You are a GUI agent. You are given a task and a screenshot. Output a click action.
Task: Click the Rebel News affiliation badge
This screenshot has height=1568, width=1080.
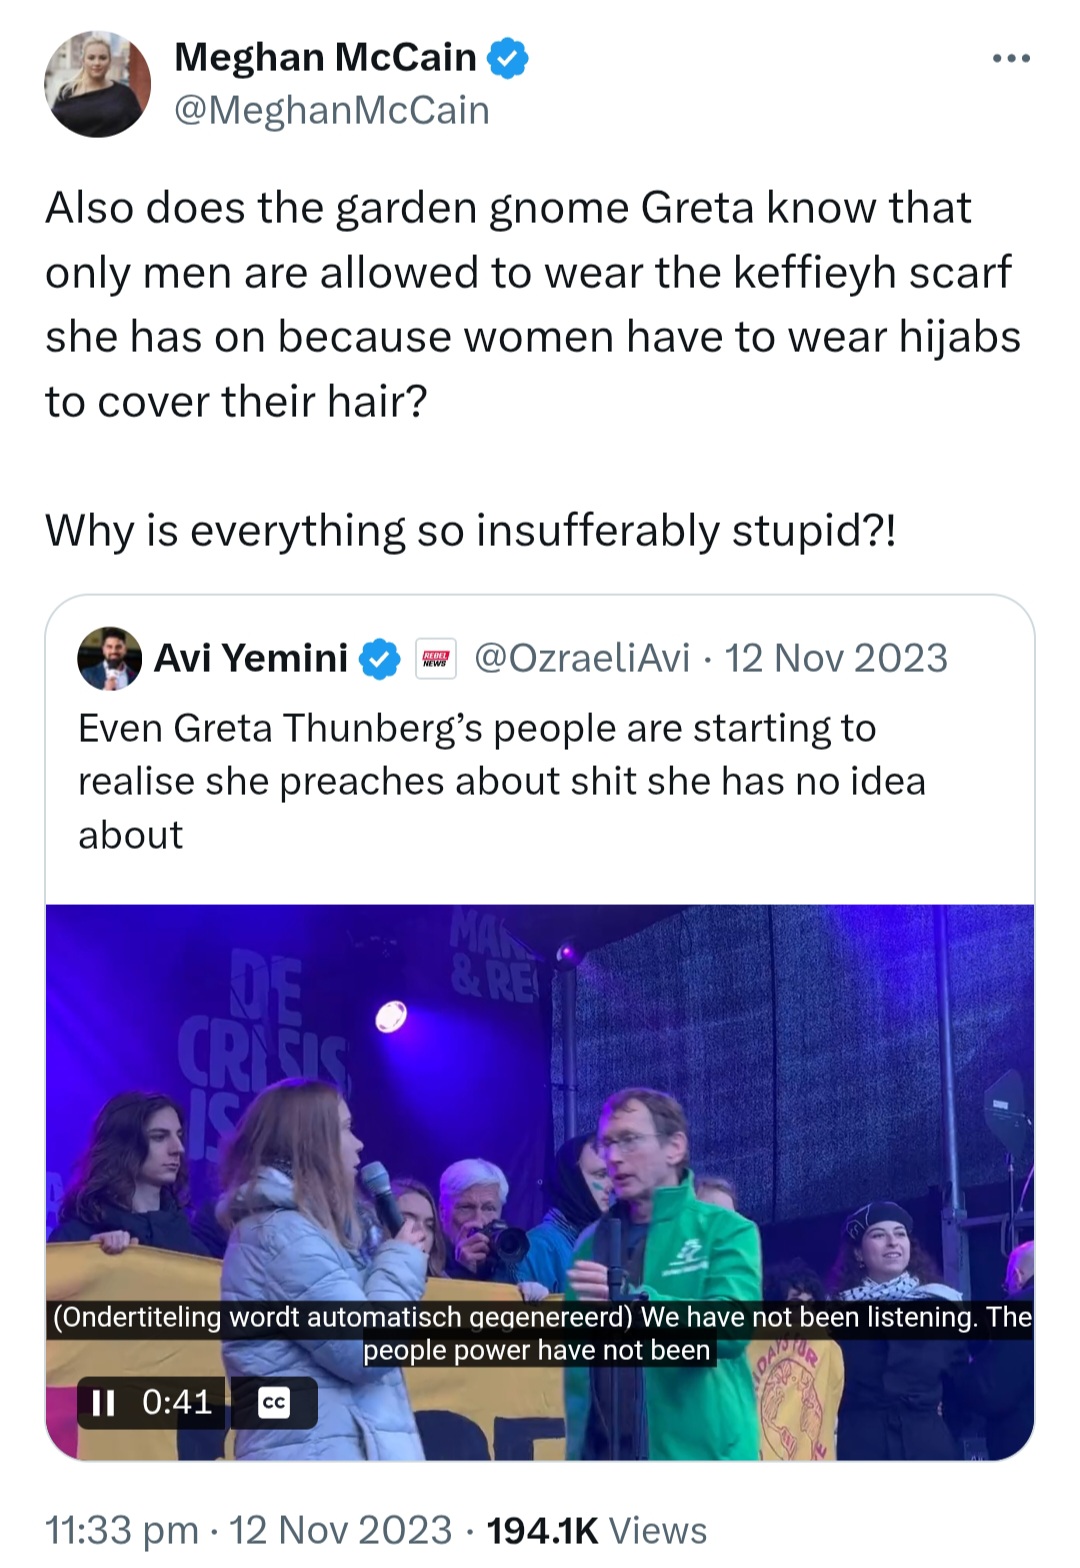click(435, 659)
